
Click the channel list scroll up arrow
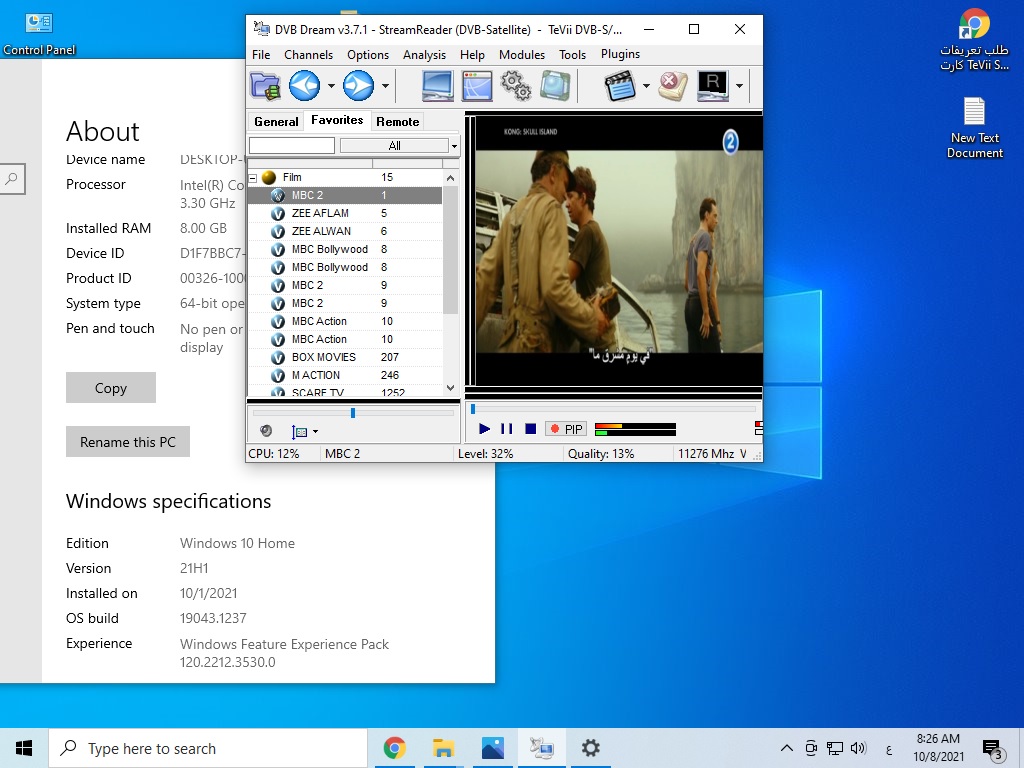pos(451,178)
